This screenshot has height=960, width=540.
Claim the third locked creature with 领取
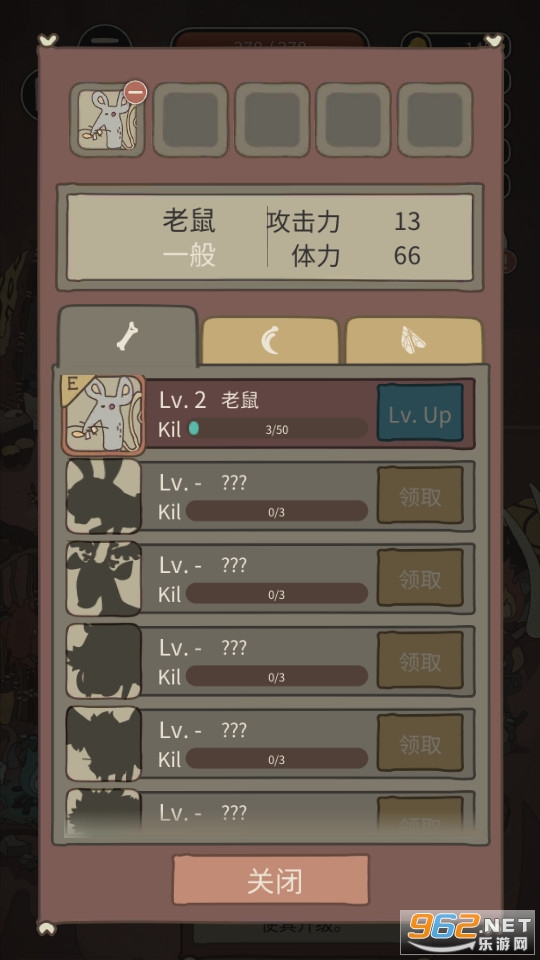(x=420, y=661)
